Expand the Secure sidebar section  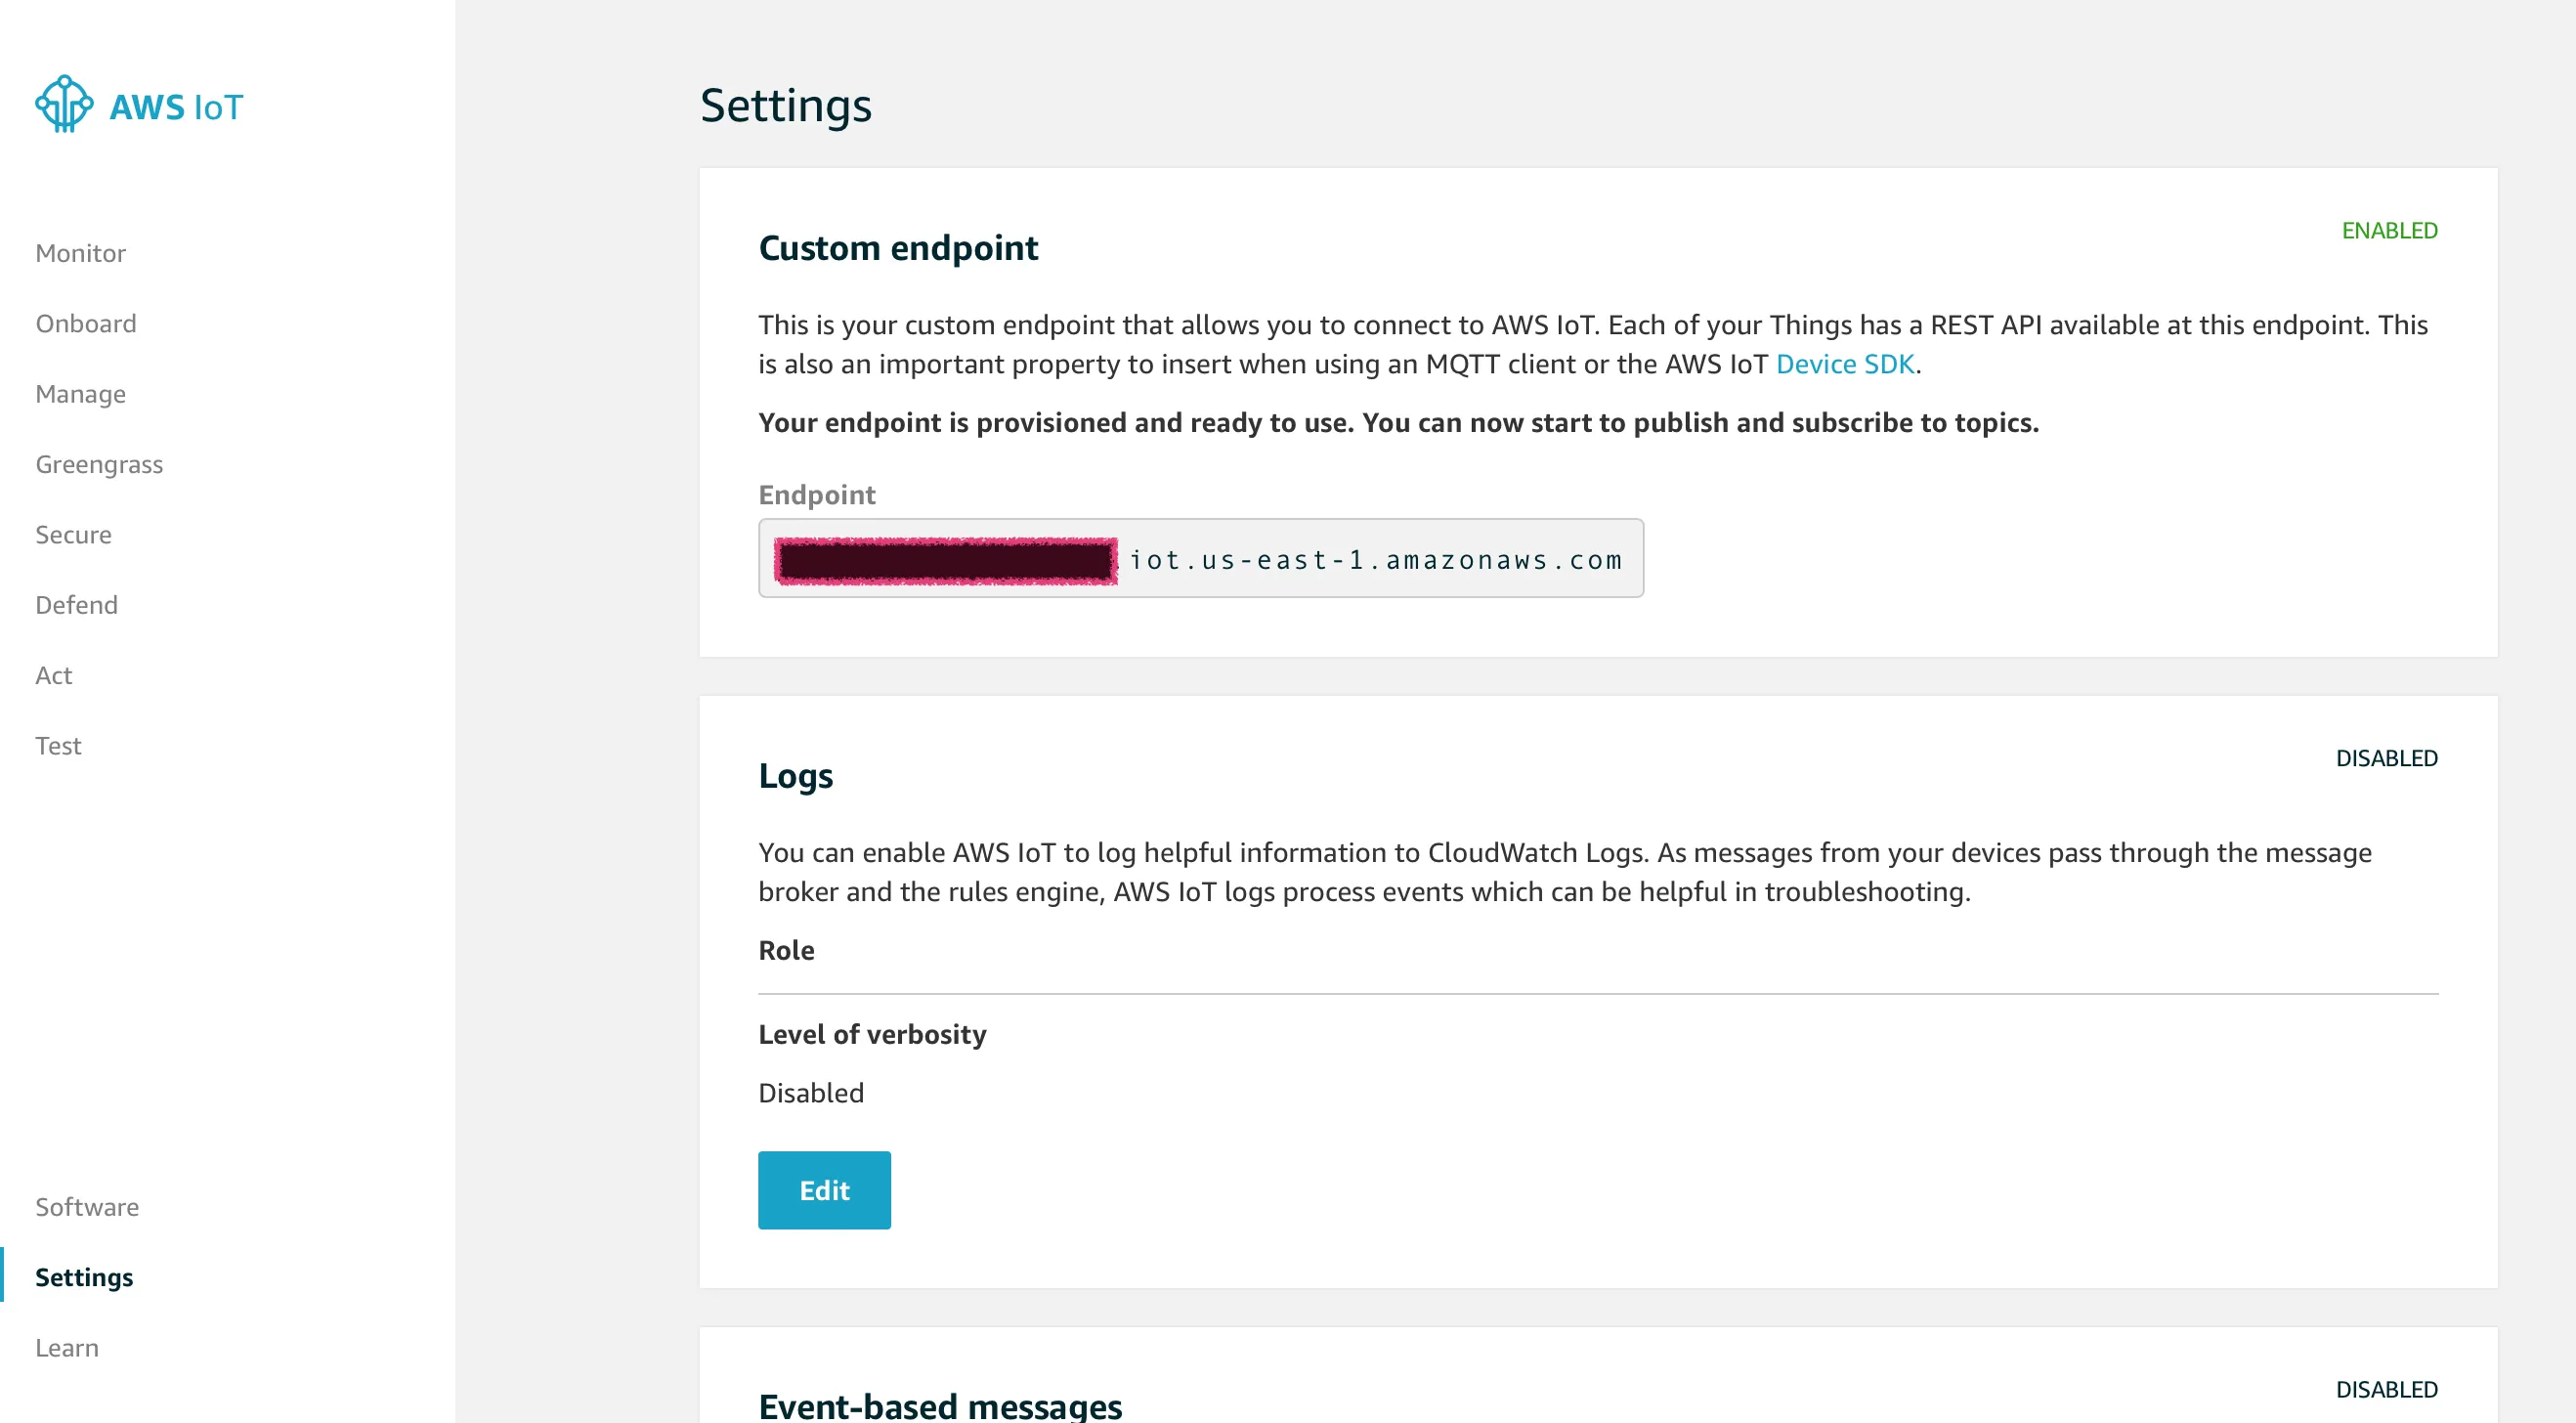[73, 535]
